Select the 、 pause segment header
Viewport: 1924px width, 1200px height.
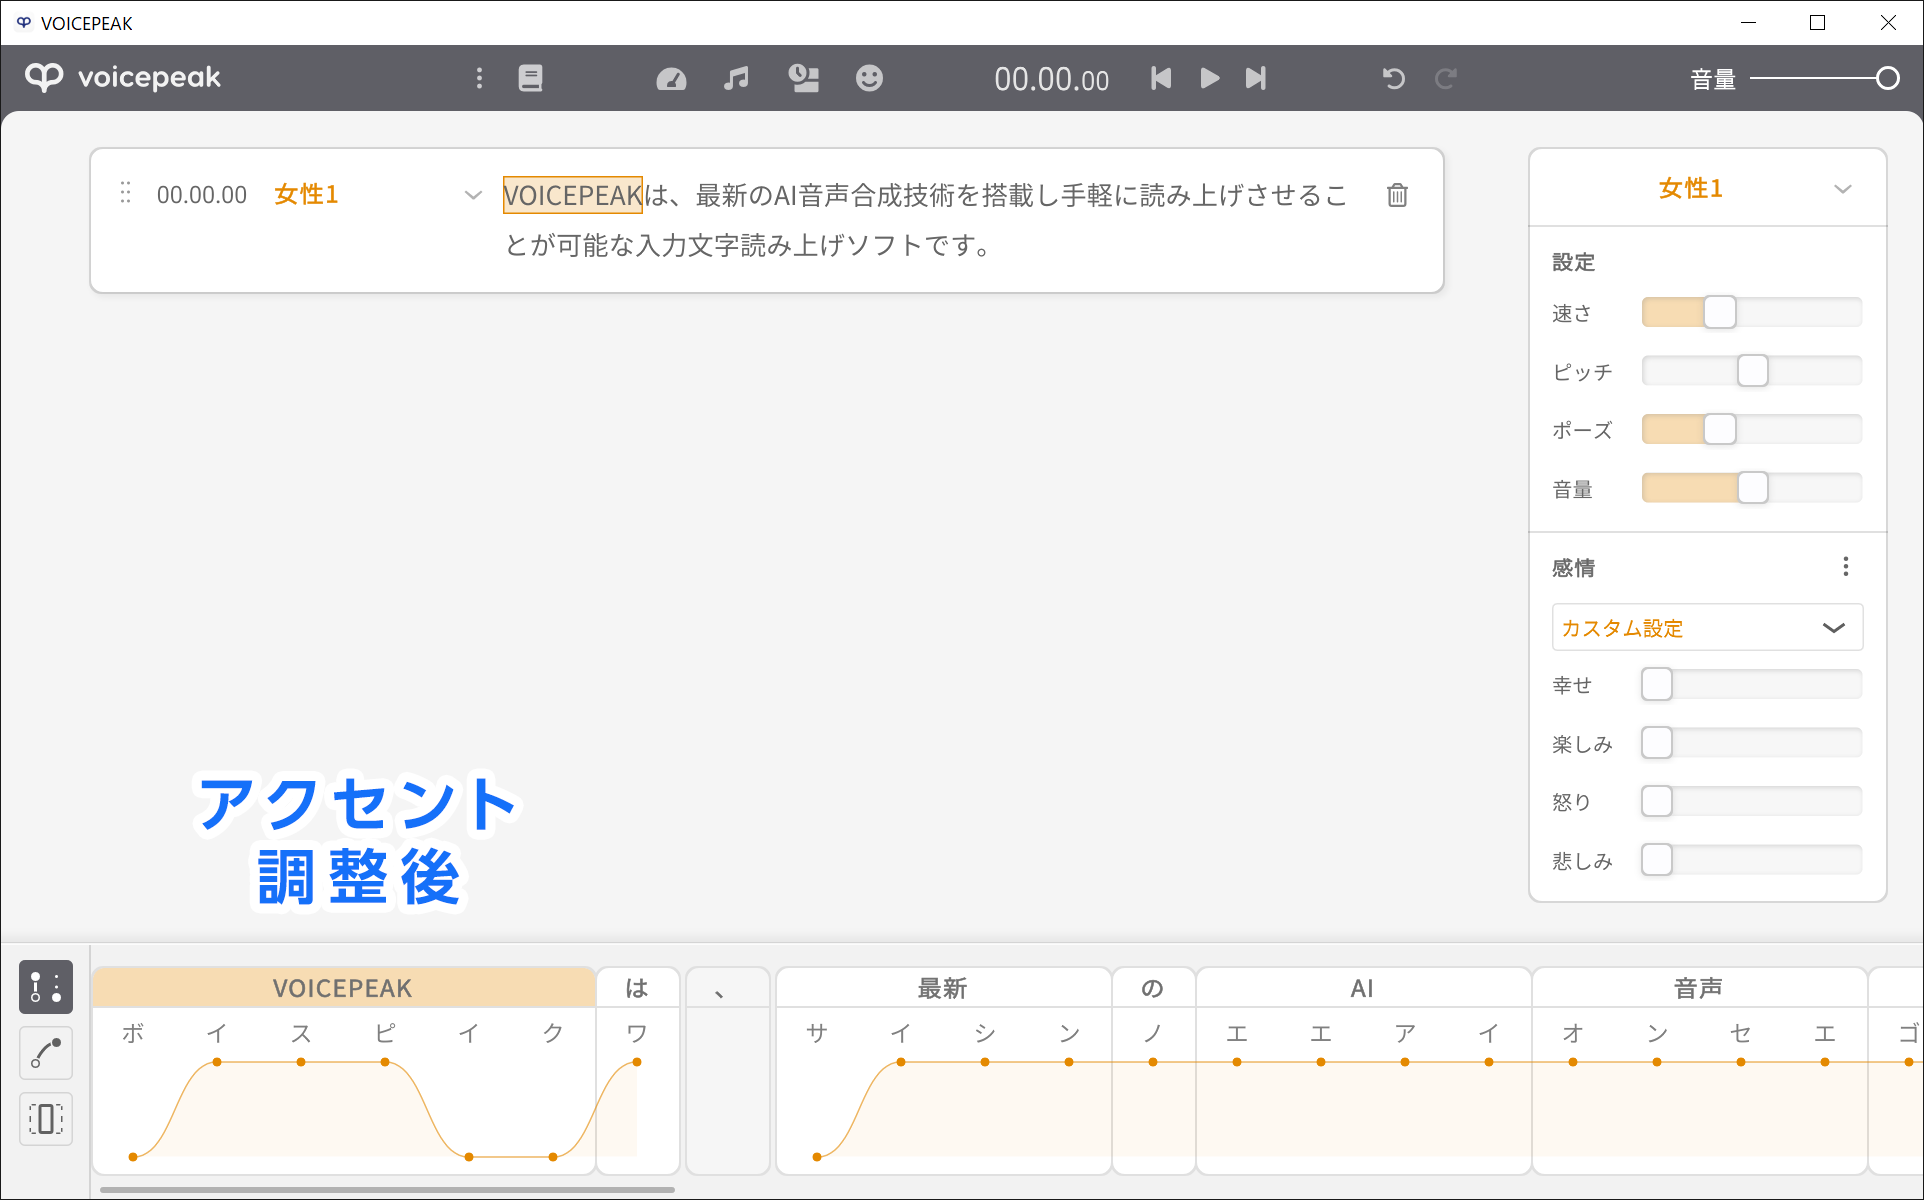click(x=727, y=988)
